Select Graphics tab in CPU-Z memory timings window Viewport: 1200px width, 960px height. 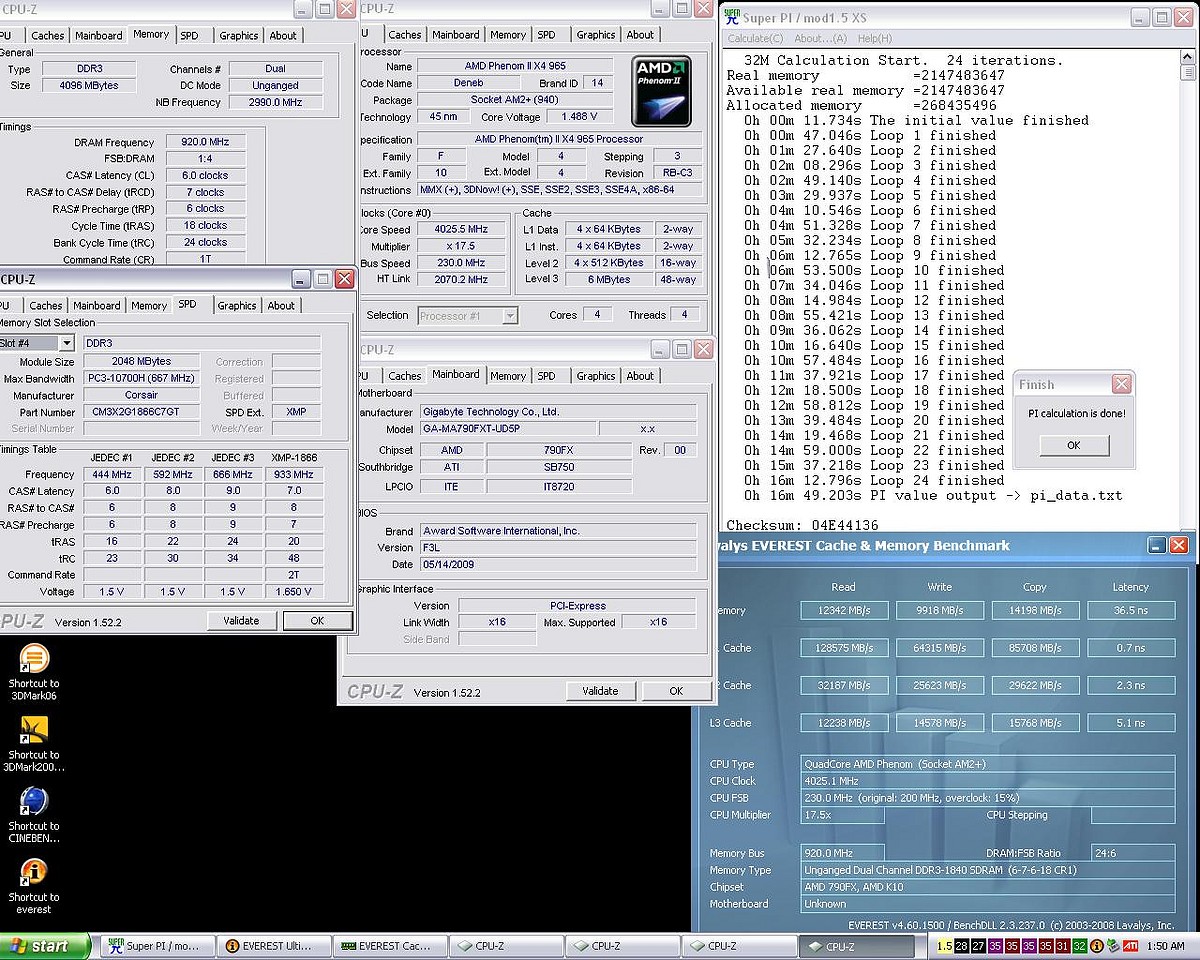238,35
